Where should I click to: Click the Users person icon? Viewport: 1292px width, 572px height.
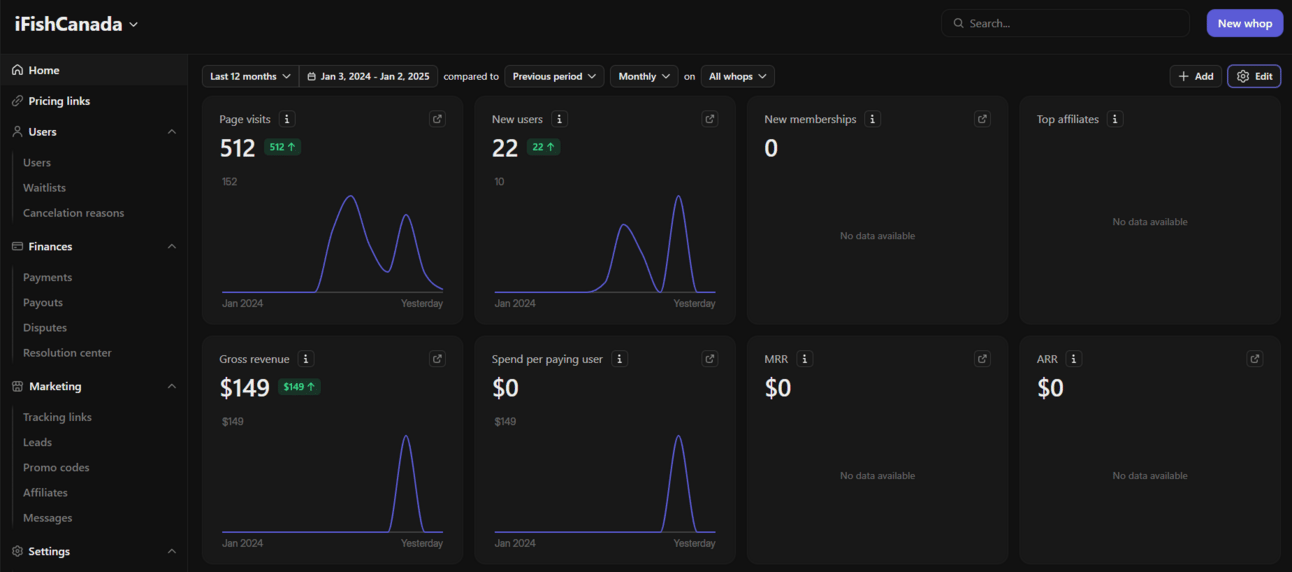pos(17,131)
